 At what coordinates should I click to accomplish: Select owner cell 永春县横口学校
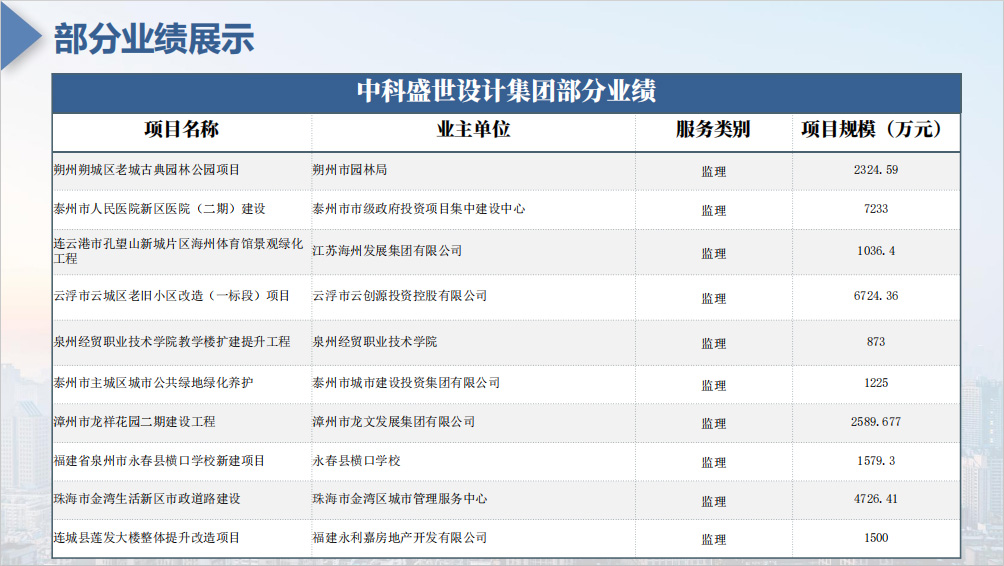[x=356, y=461]
